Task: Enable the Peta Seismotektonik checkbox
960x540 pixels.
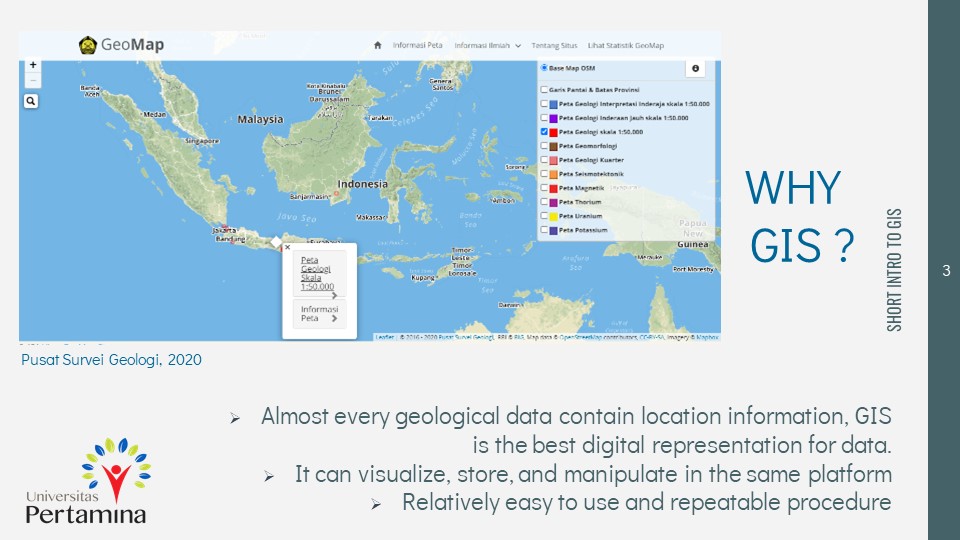Action: pyautogui.click(x=544, y=174)
